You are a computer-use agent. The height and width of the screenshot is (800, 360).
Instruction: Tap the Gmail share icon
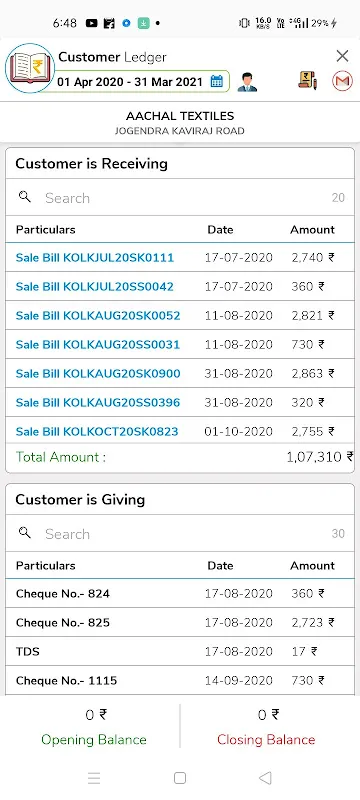[x=342, y=81]
